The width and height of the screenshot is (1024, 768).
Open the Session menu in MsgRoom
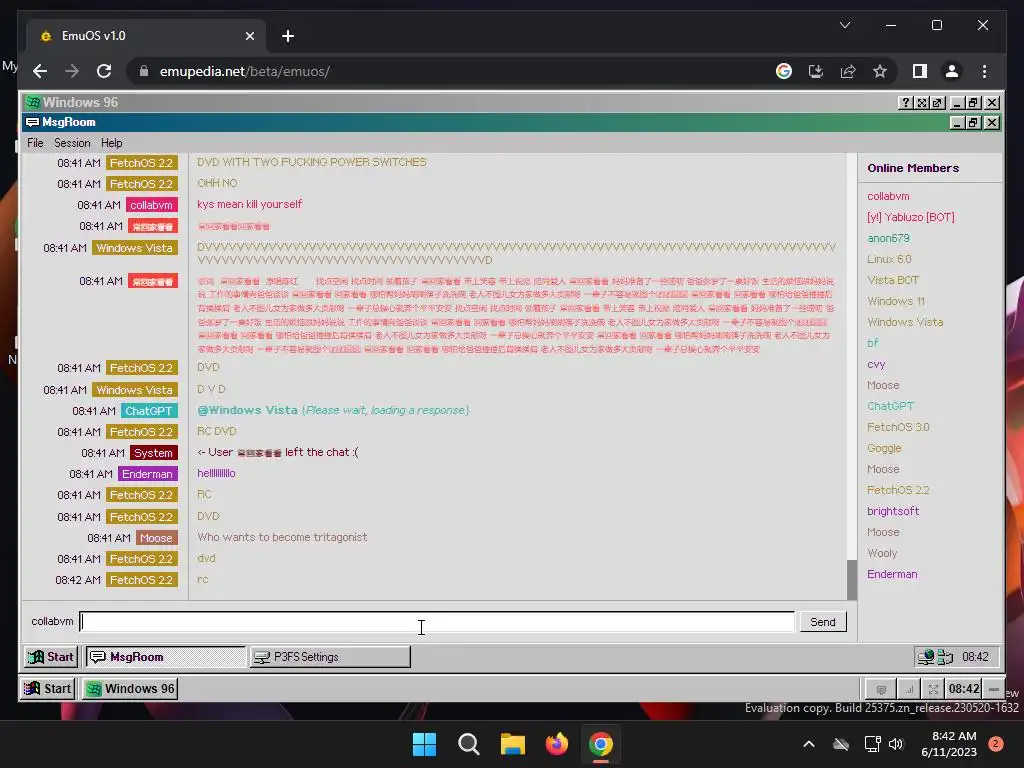coord(72,143)
